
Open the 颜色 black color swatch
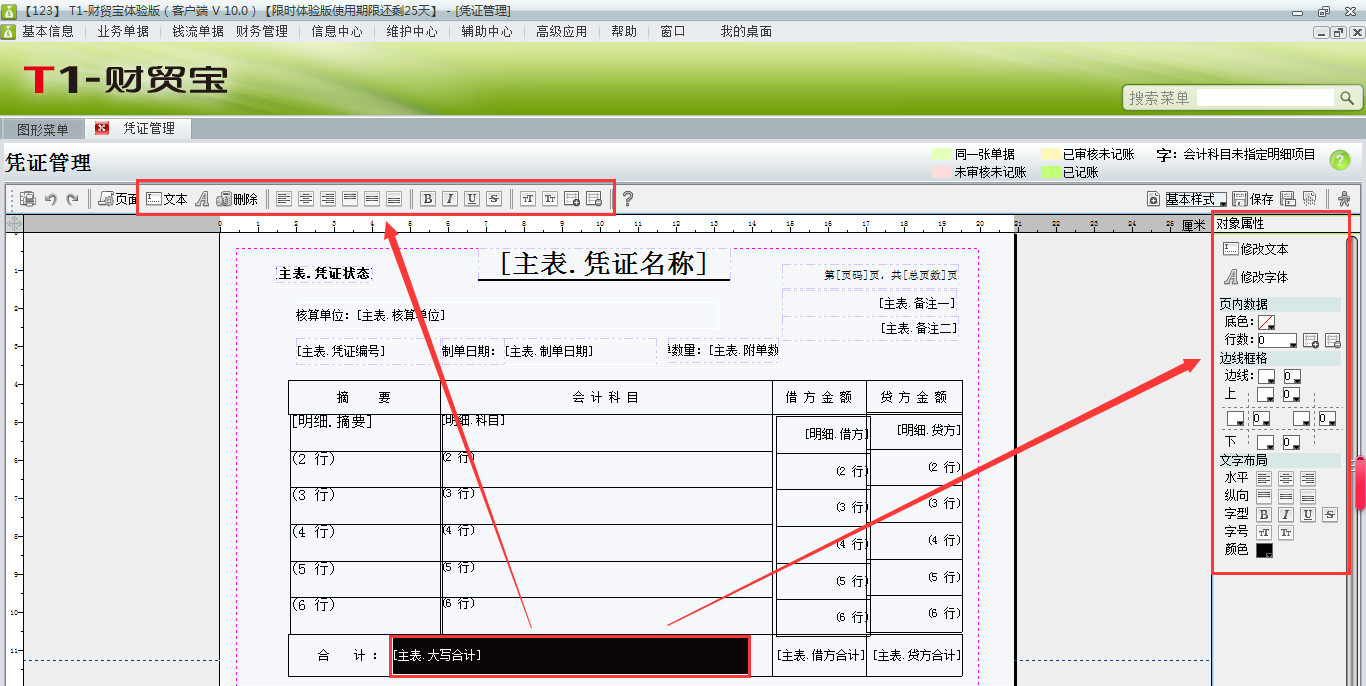[1264, 550]
